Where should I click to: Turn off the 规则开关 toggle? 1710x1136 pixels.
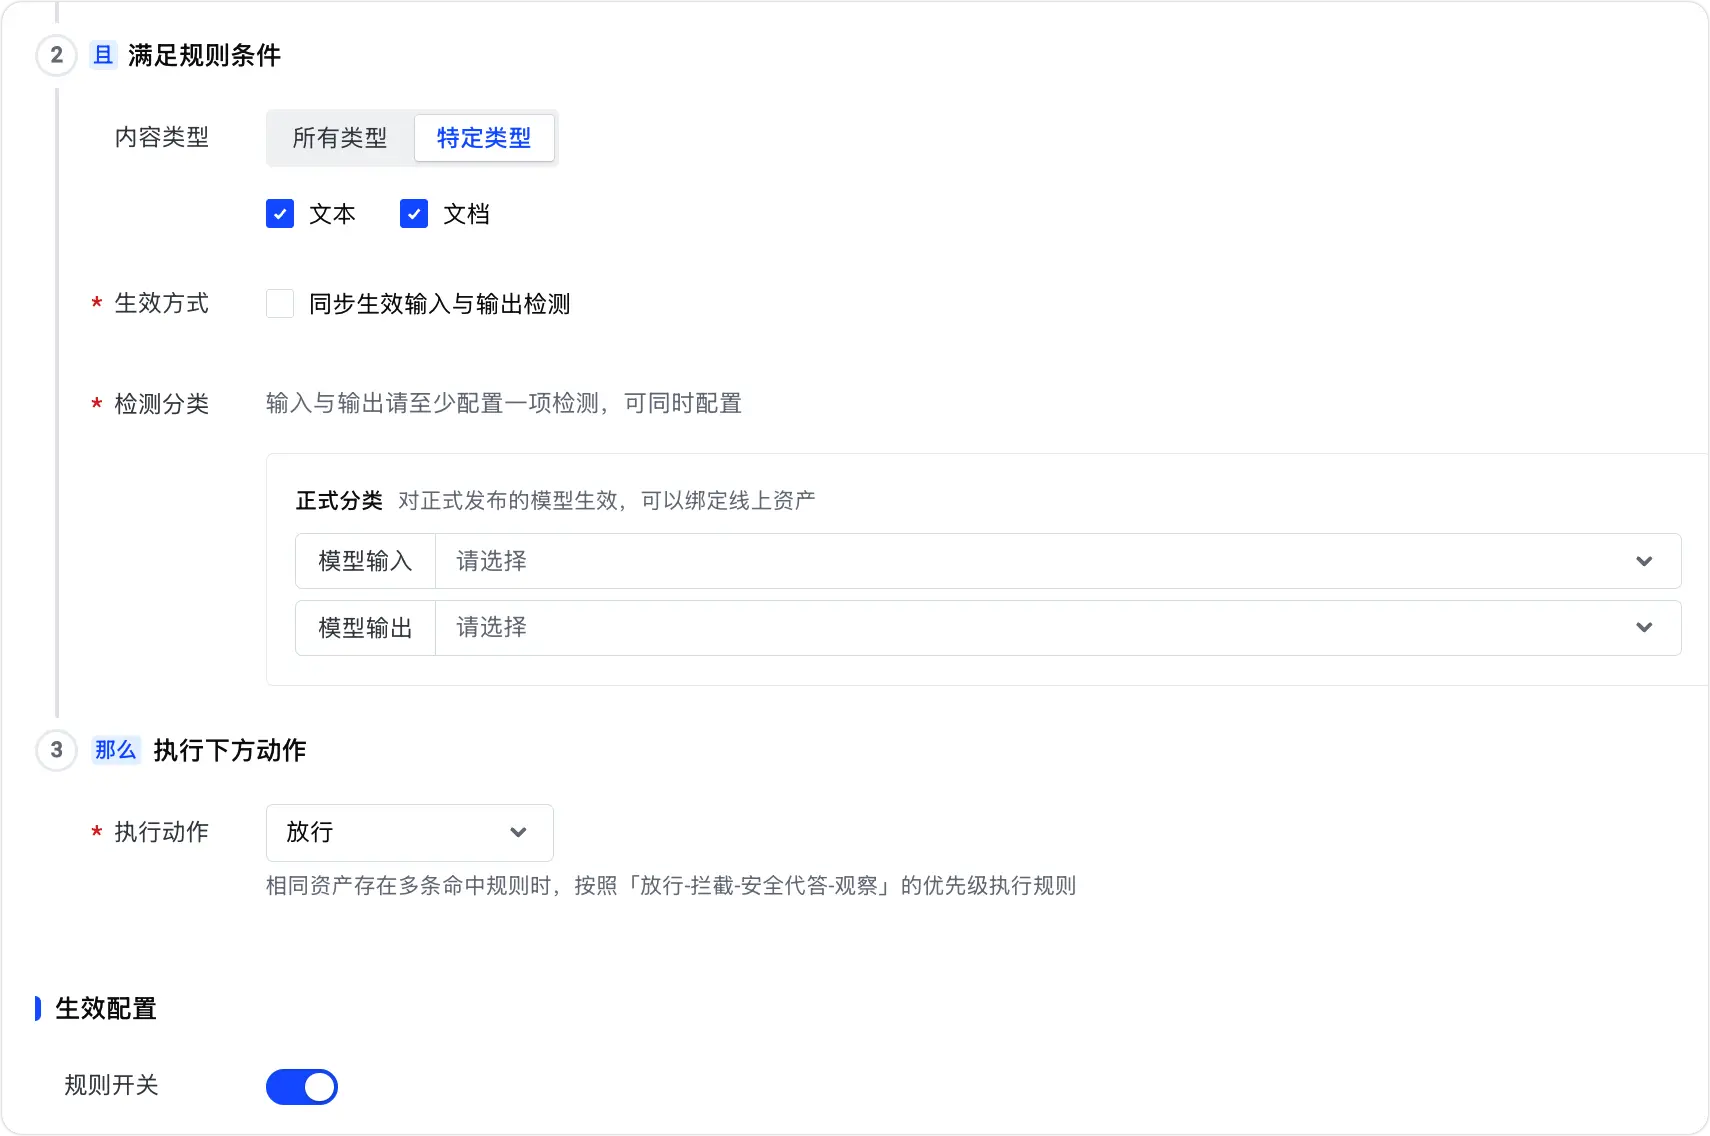pos(302,1087)
